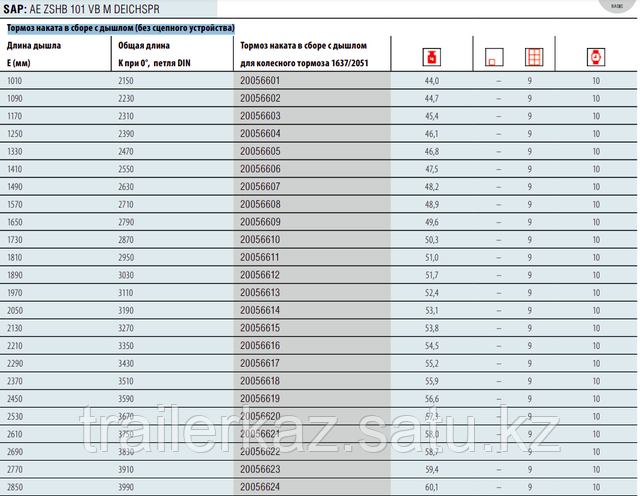
Task: Select part number 20056608
Action: pos(260,205)
